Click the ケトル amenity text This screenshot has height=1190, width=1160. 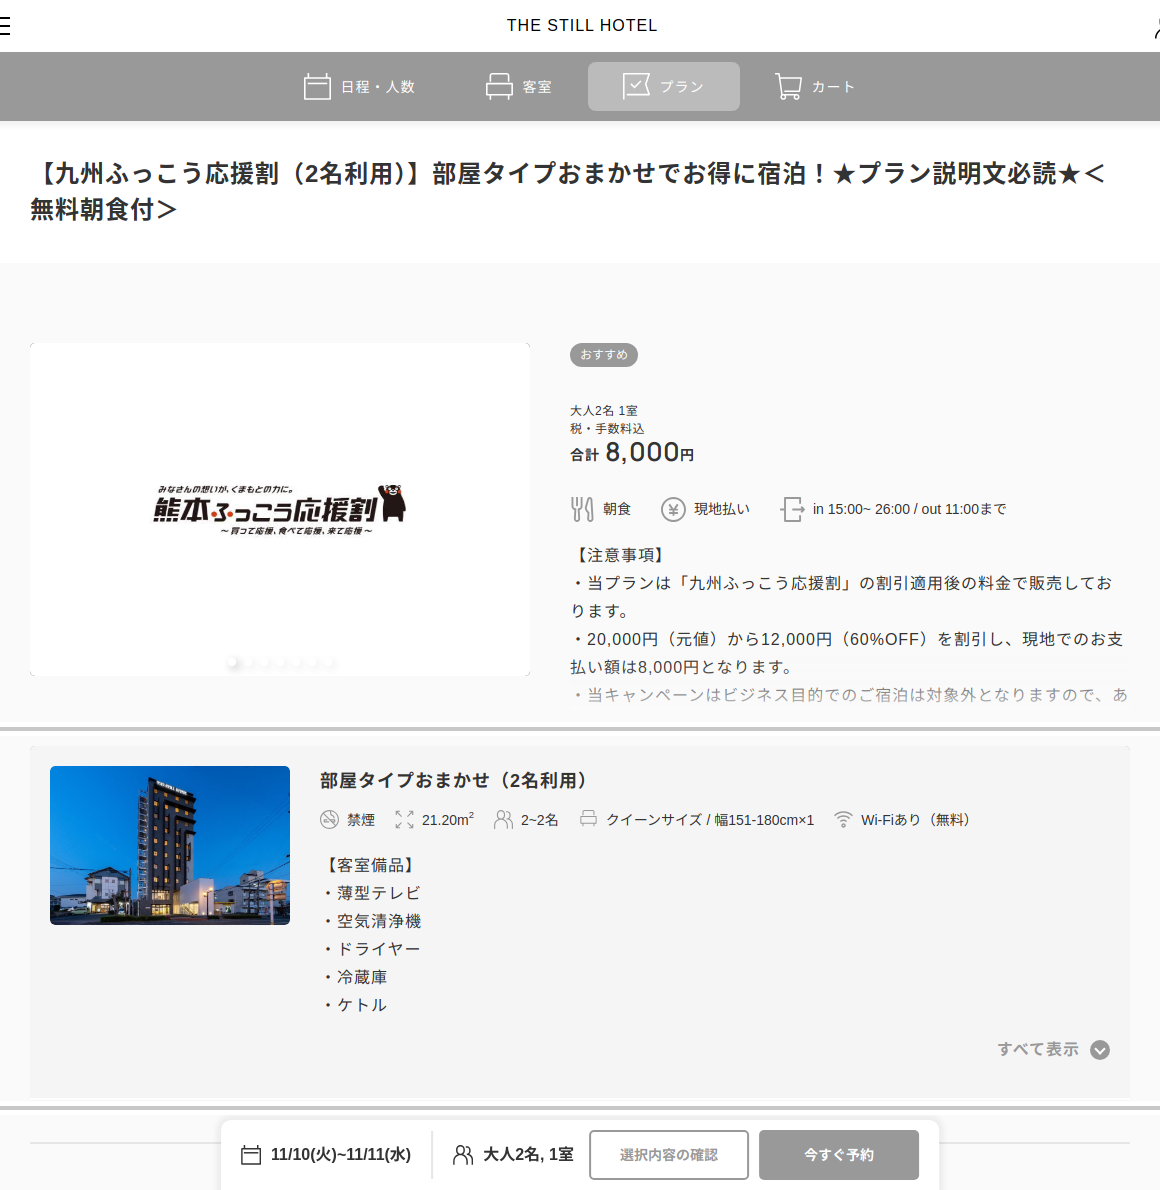tap(362, 1005)
